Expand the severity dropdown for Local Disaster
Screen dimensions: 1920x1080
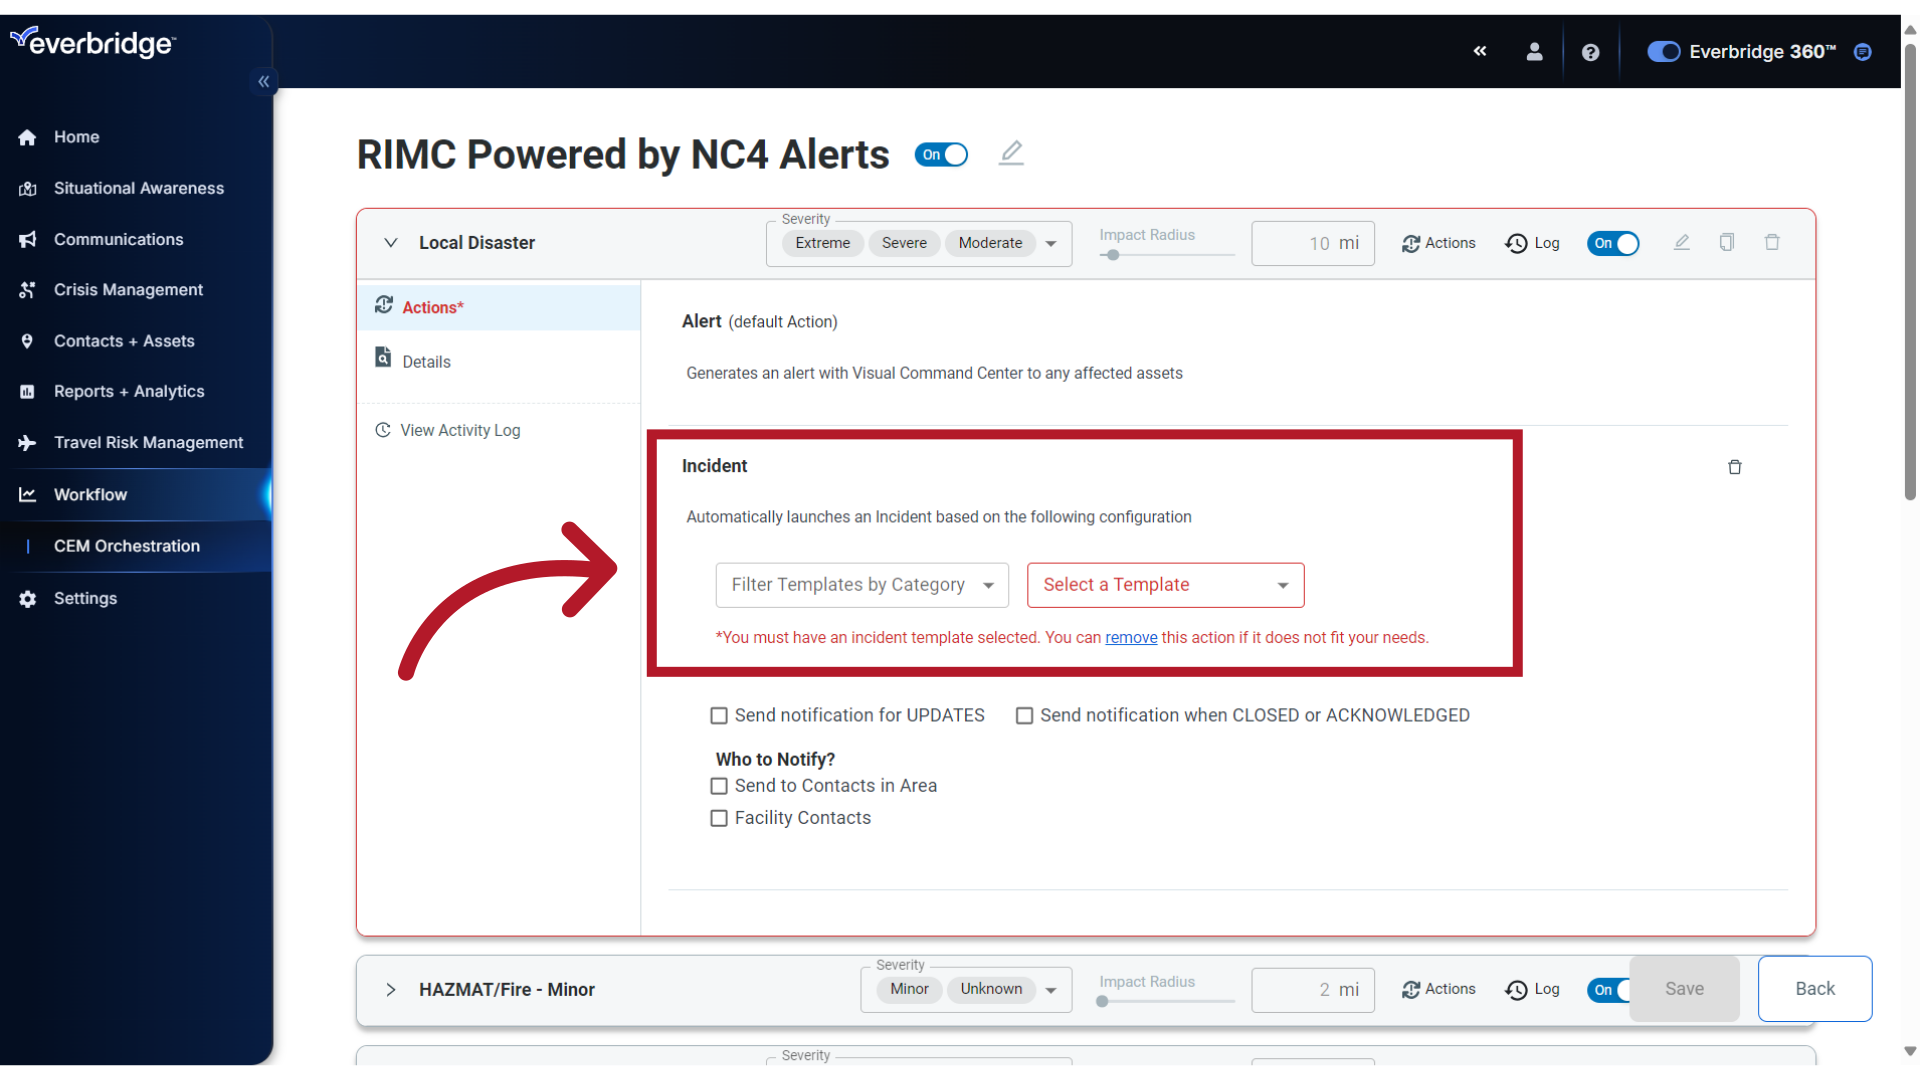[1052, 243]
